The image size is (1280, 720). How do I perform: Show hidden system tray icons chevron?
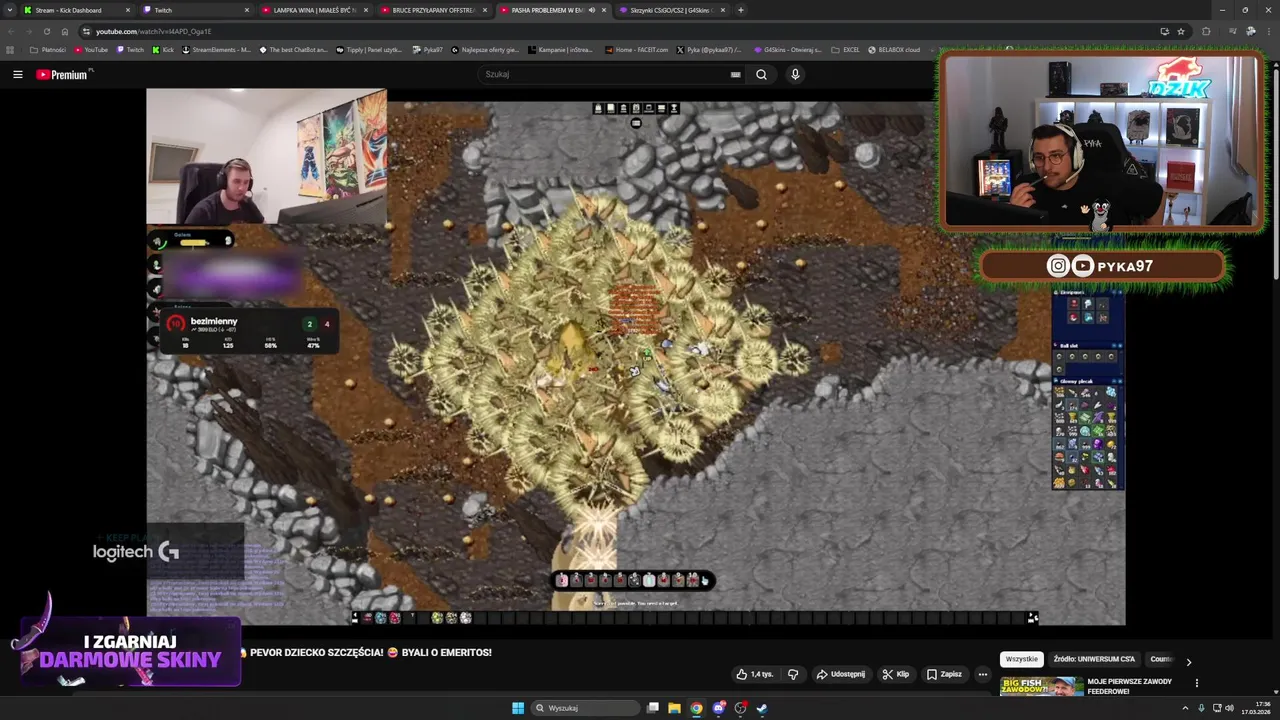pos(1185,708)
